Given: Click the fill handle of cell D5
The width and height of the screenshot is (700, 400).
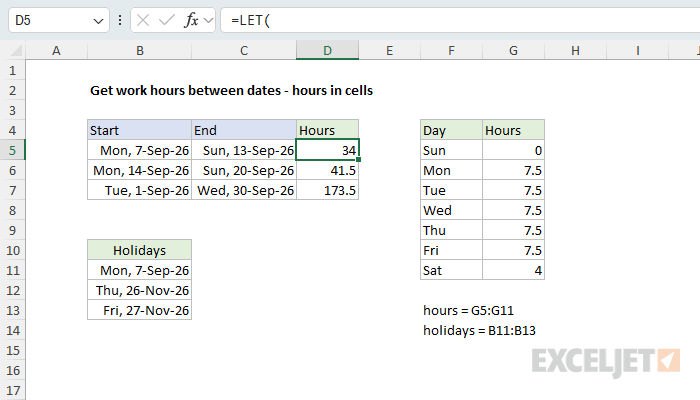Looking at the screenshot, I should [358, 159].
